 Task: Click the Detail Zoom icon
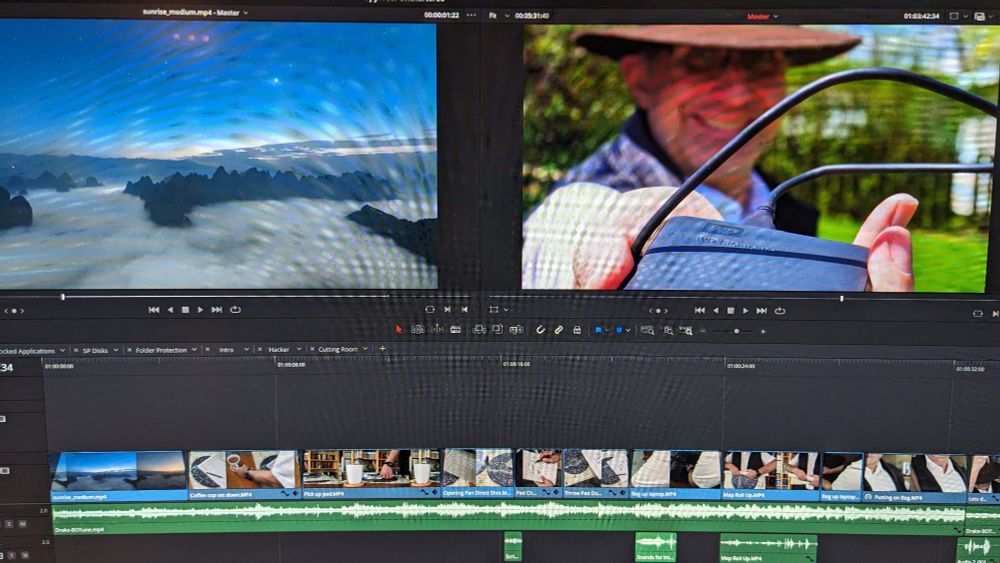pyautogui.click(x=668, y=330)
